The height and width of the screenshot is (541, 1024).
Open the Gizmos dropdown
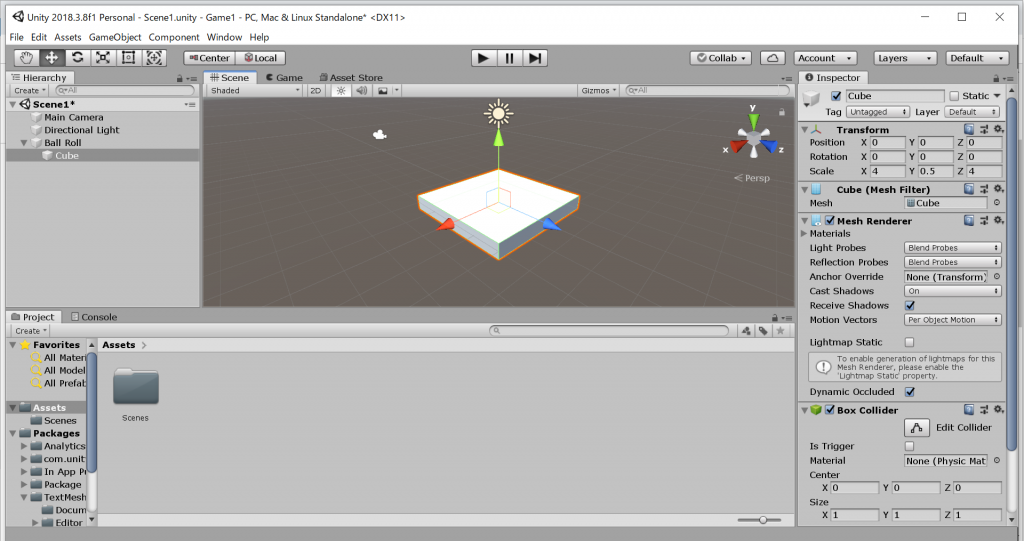click(x=599, y=91)
